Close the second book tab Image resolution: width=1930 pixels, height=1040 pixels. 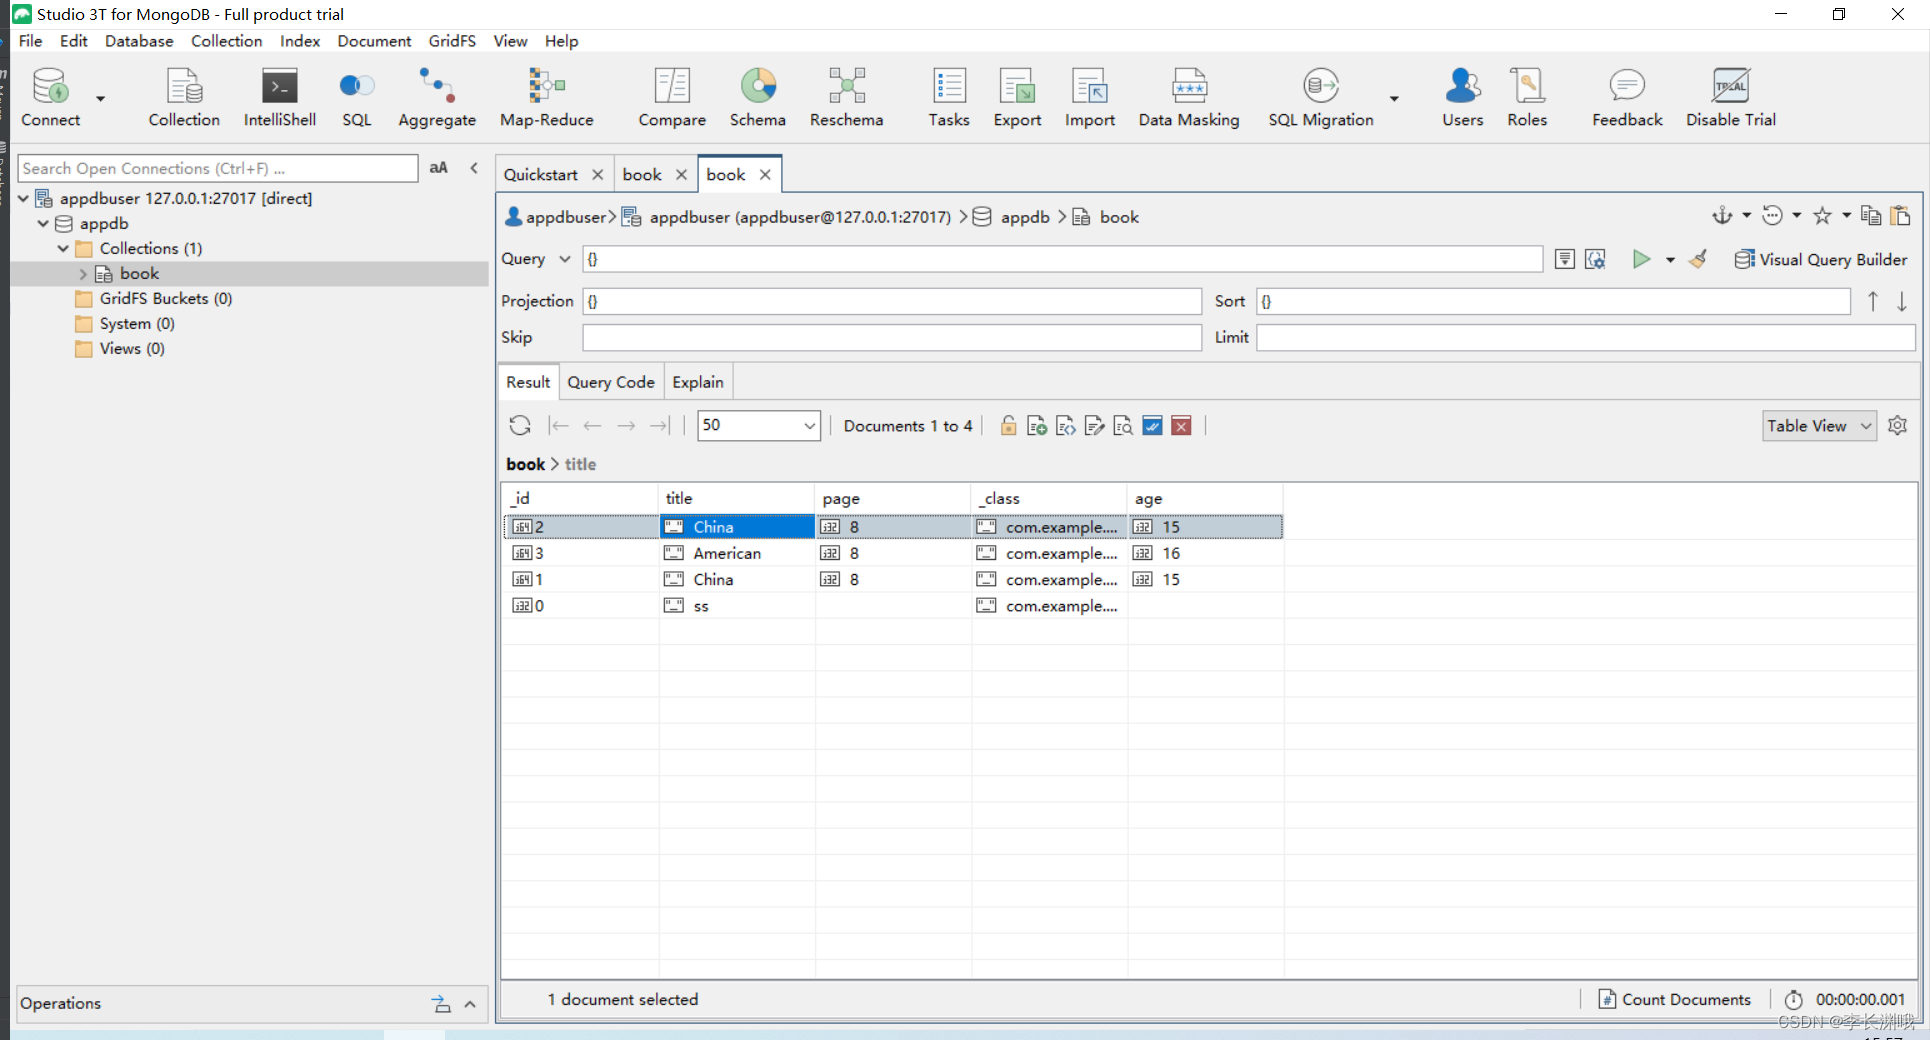765,174
